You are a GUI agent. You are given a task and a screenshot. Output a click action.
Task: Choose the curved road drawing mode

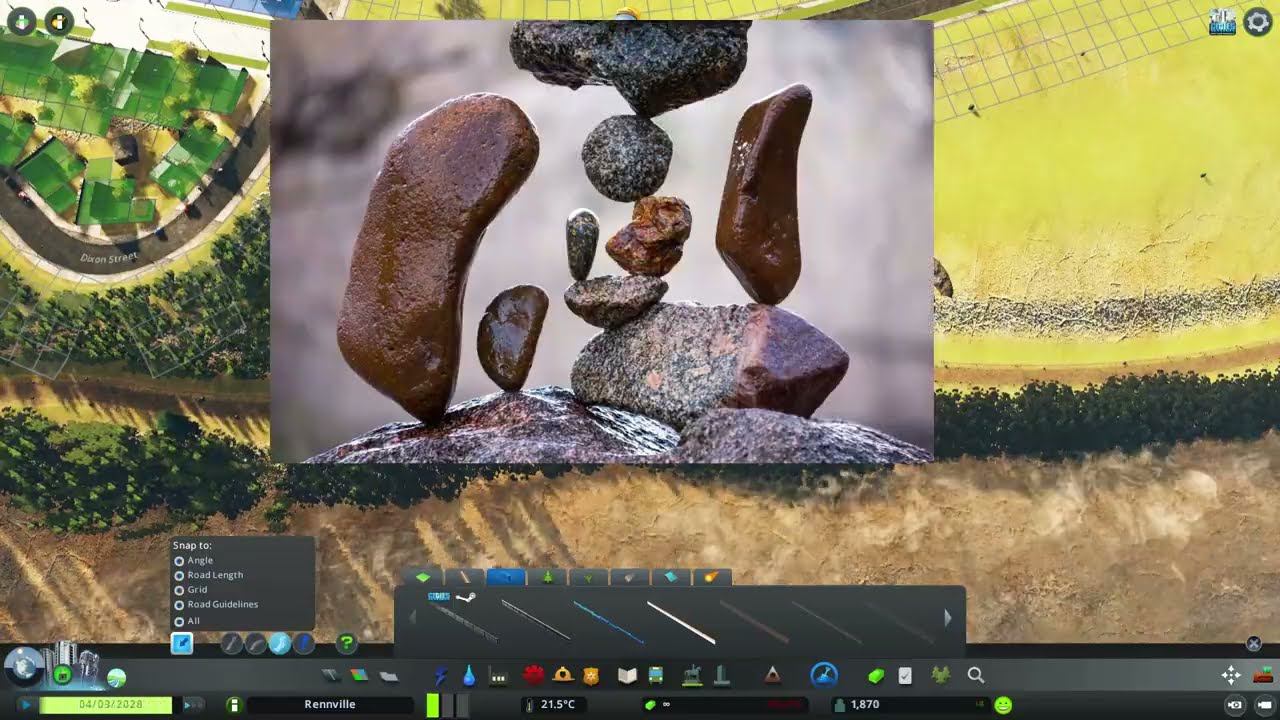pyautogui.click(x=256, y=644)
